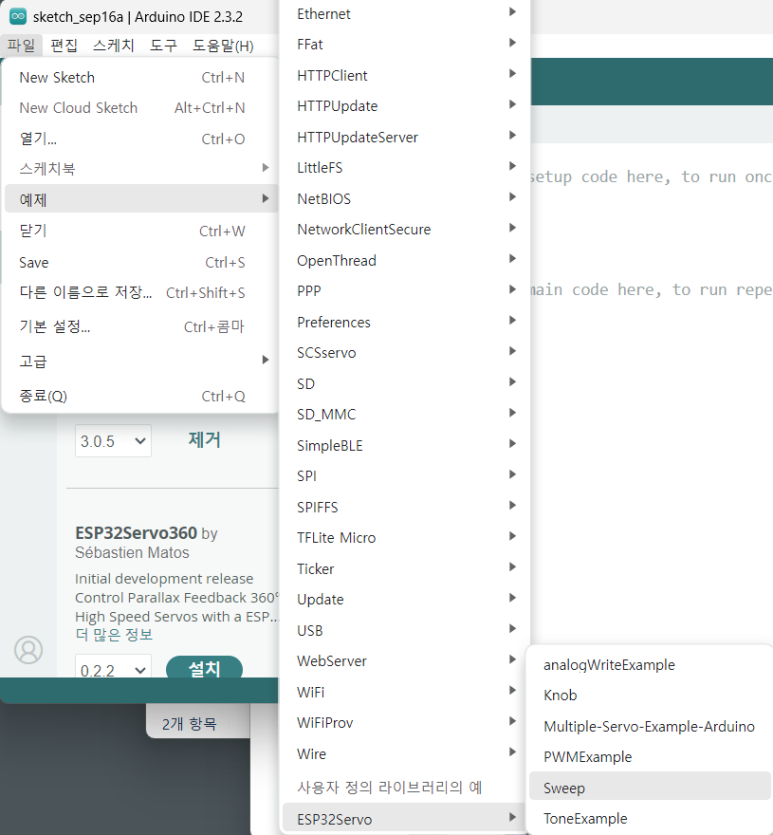Screen dimensions: 773x835
Task: Open the Update examples entry
Action: 405,600
